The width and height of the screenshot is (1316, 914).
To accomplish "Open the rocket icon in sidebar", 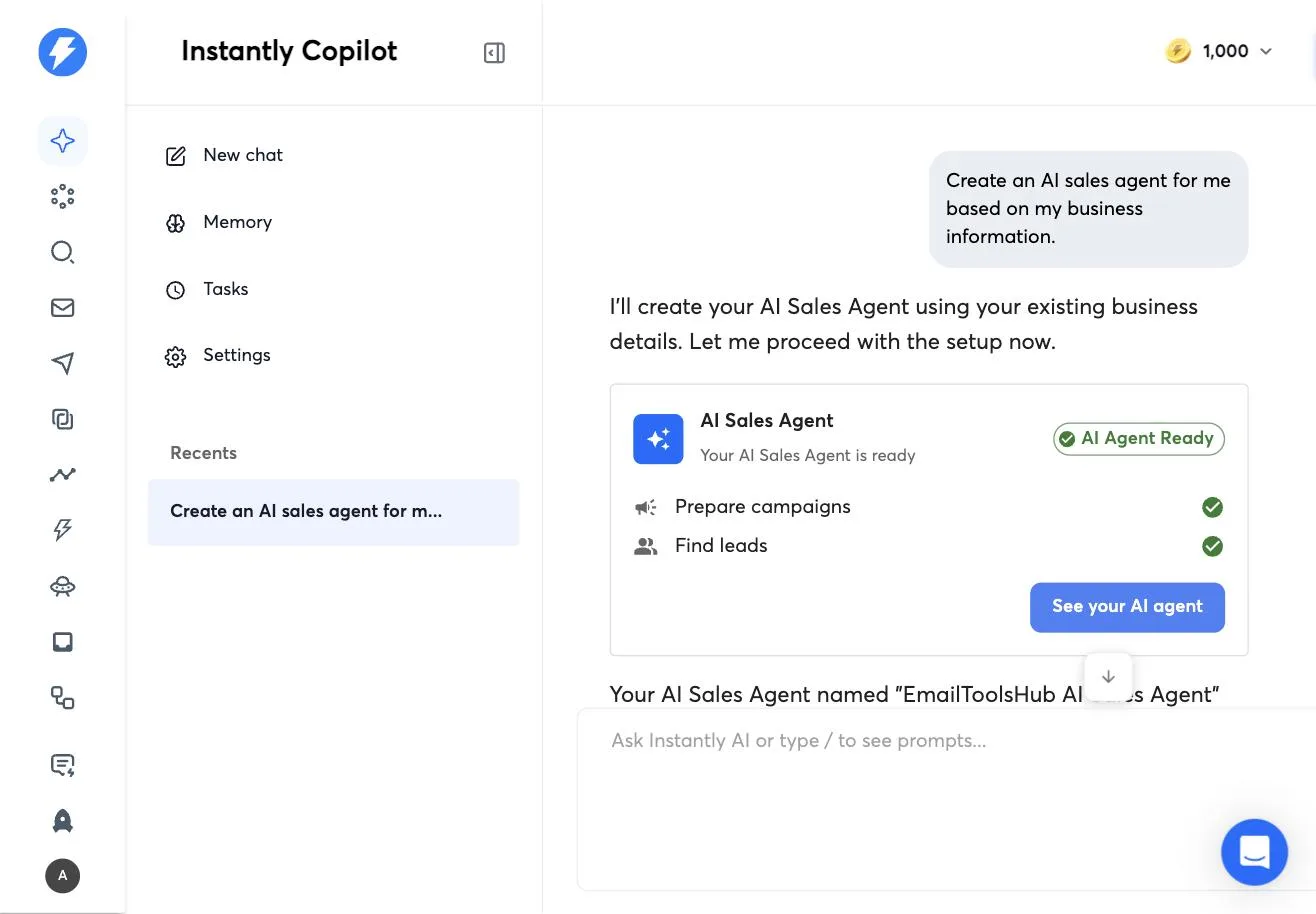I will [62, 821].
